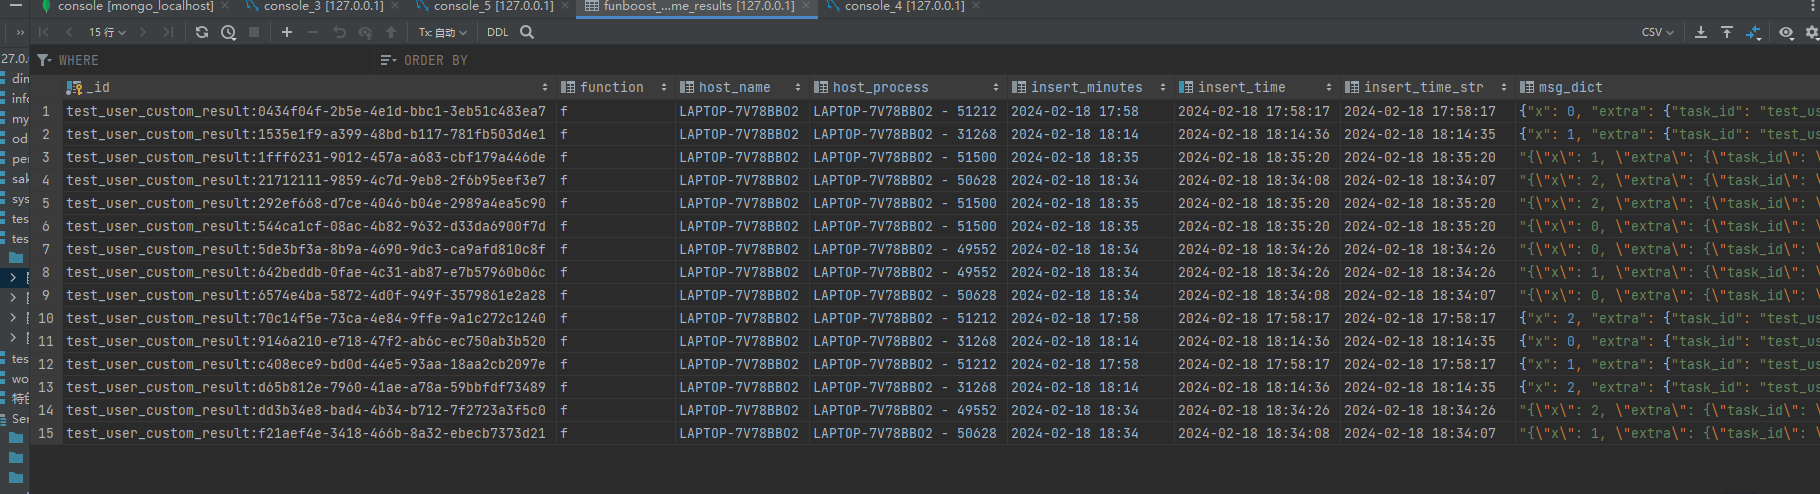
Task: Sort insert_time column via arrows
Action: (1329, 88)
